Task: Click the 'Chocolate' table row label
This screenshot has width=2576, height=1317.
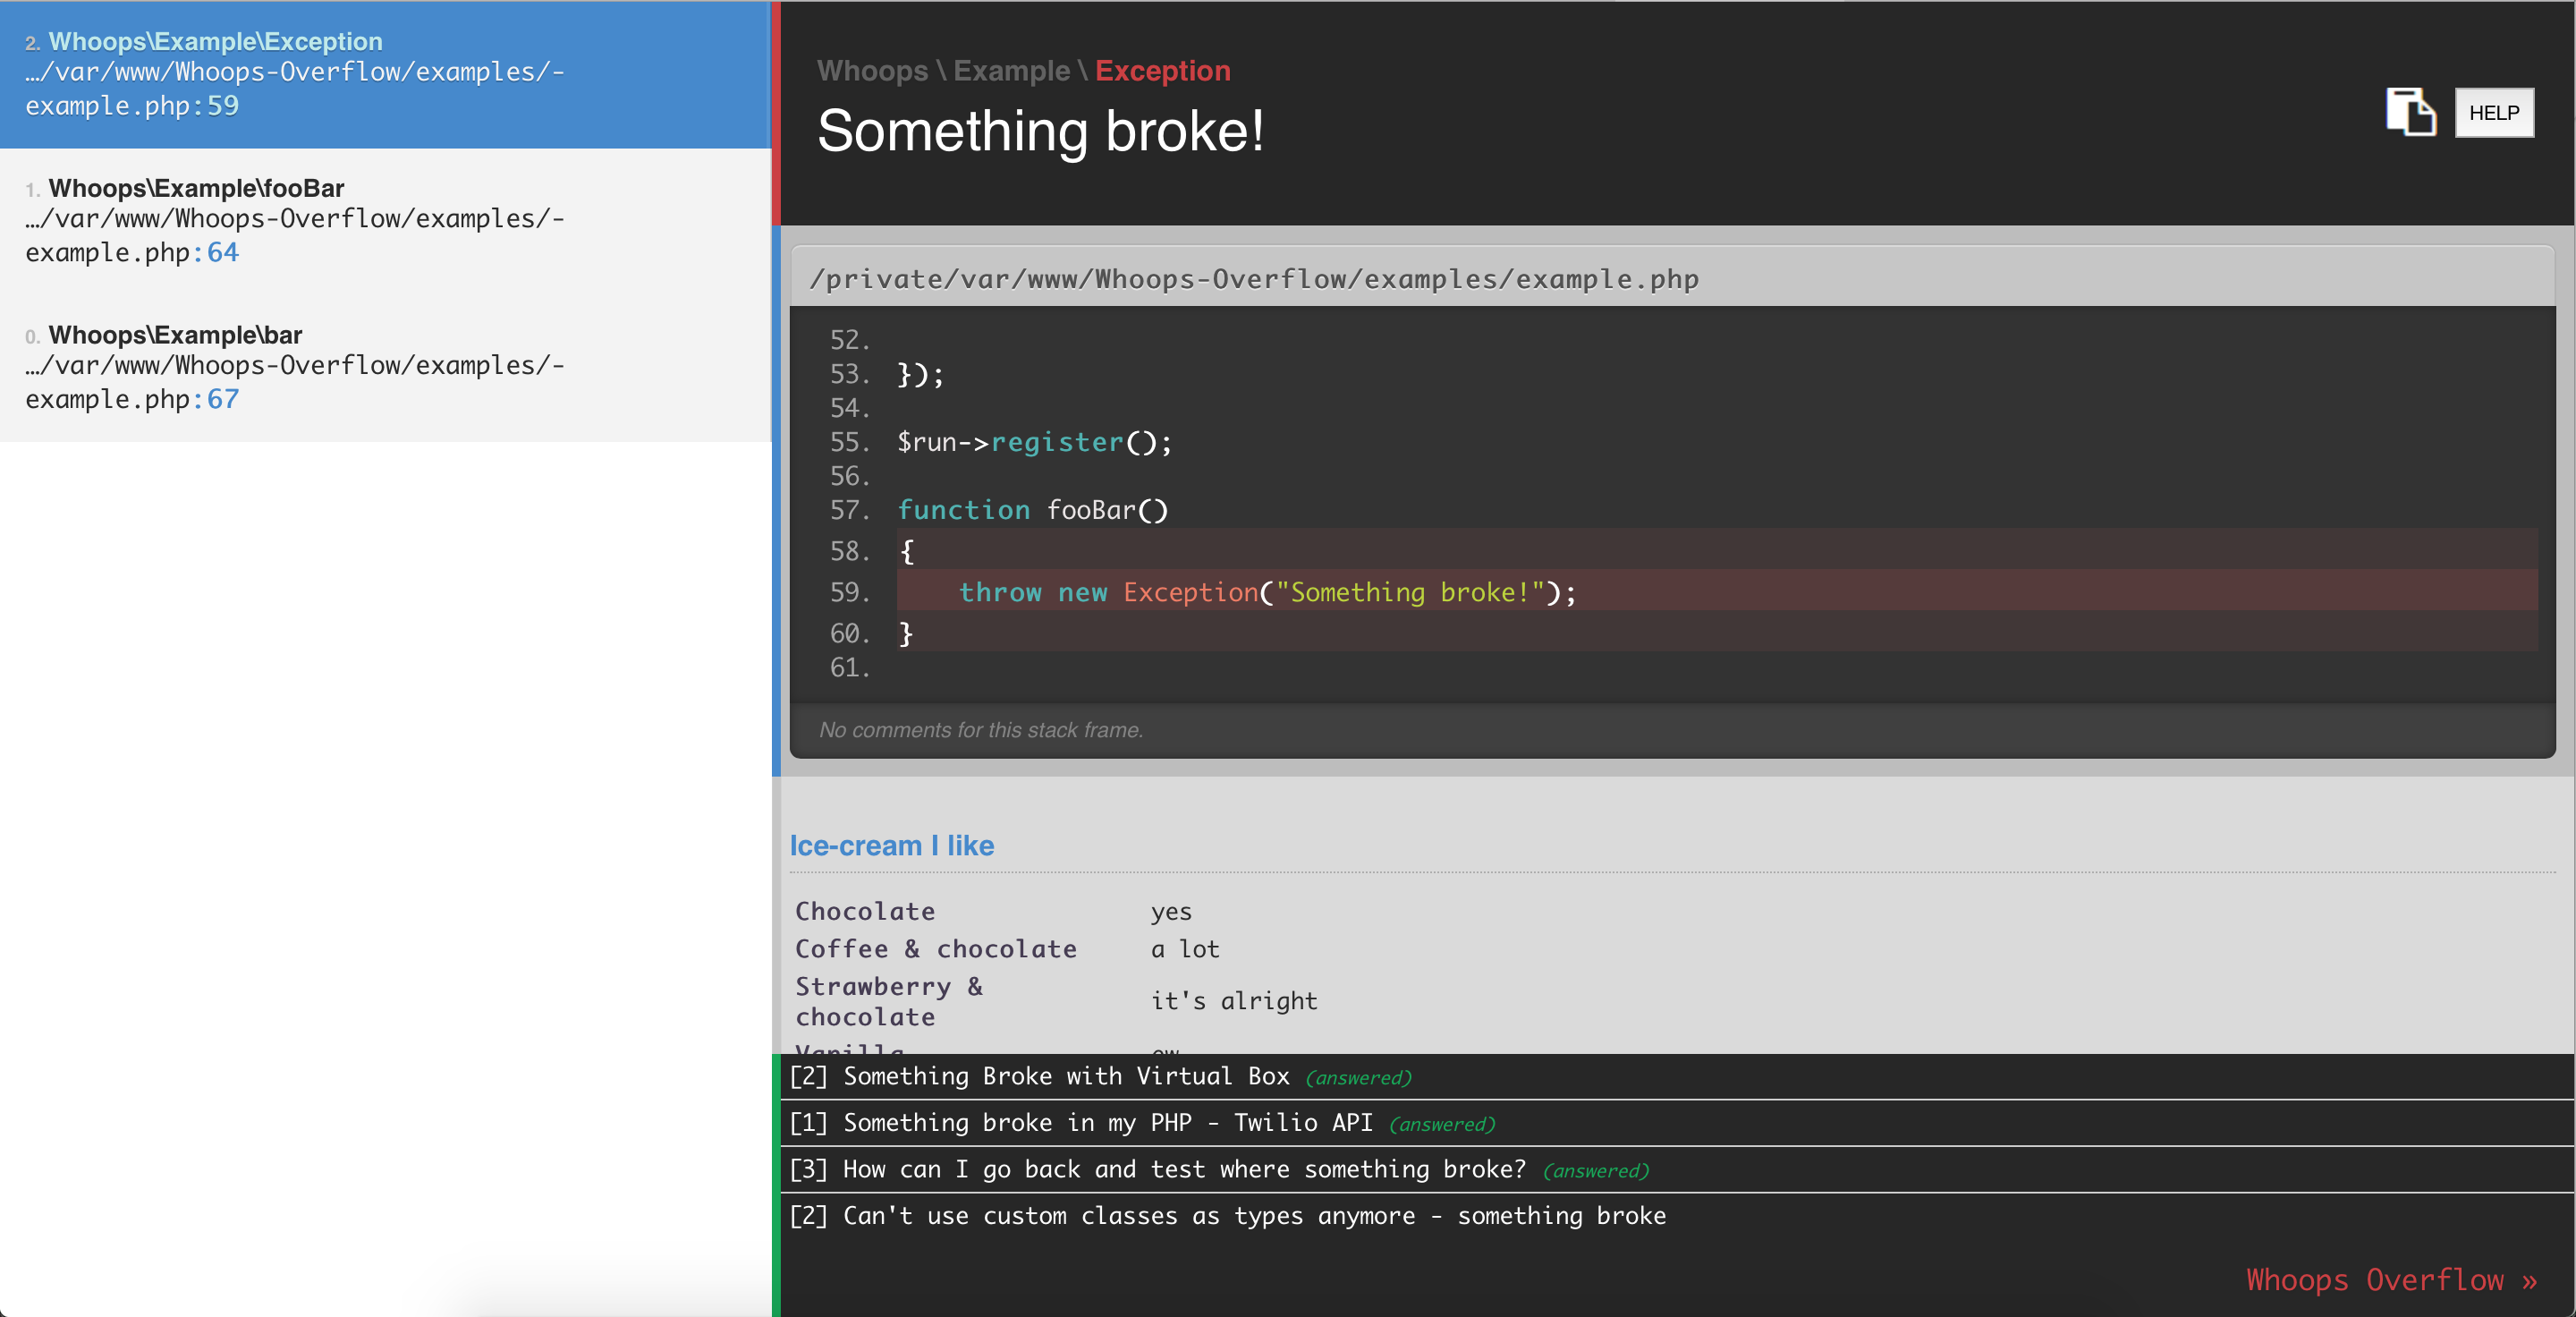Action: [x=865, y=911]
